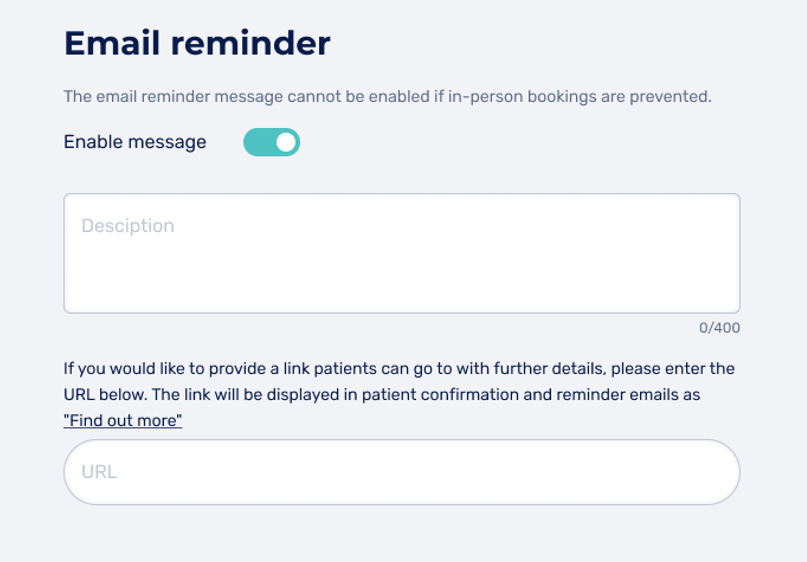Click the "Enable message" label
The width and height of the screenshot is (807, 562).
click(x=135, y=142)
